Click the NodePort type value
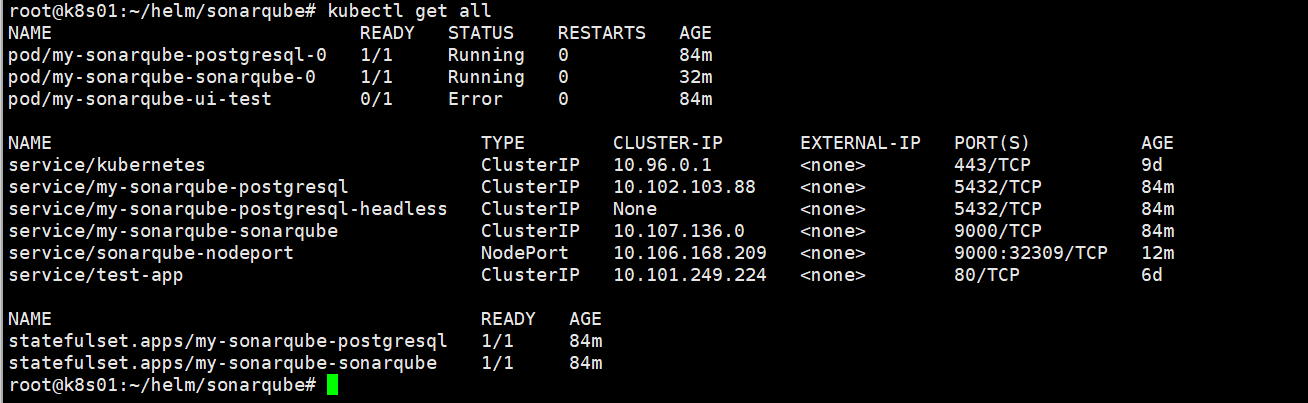Image resolution: width=1308 pixels, height=403 pixels. click(524, 253)
